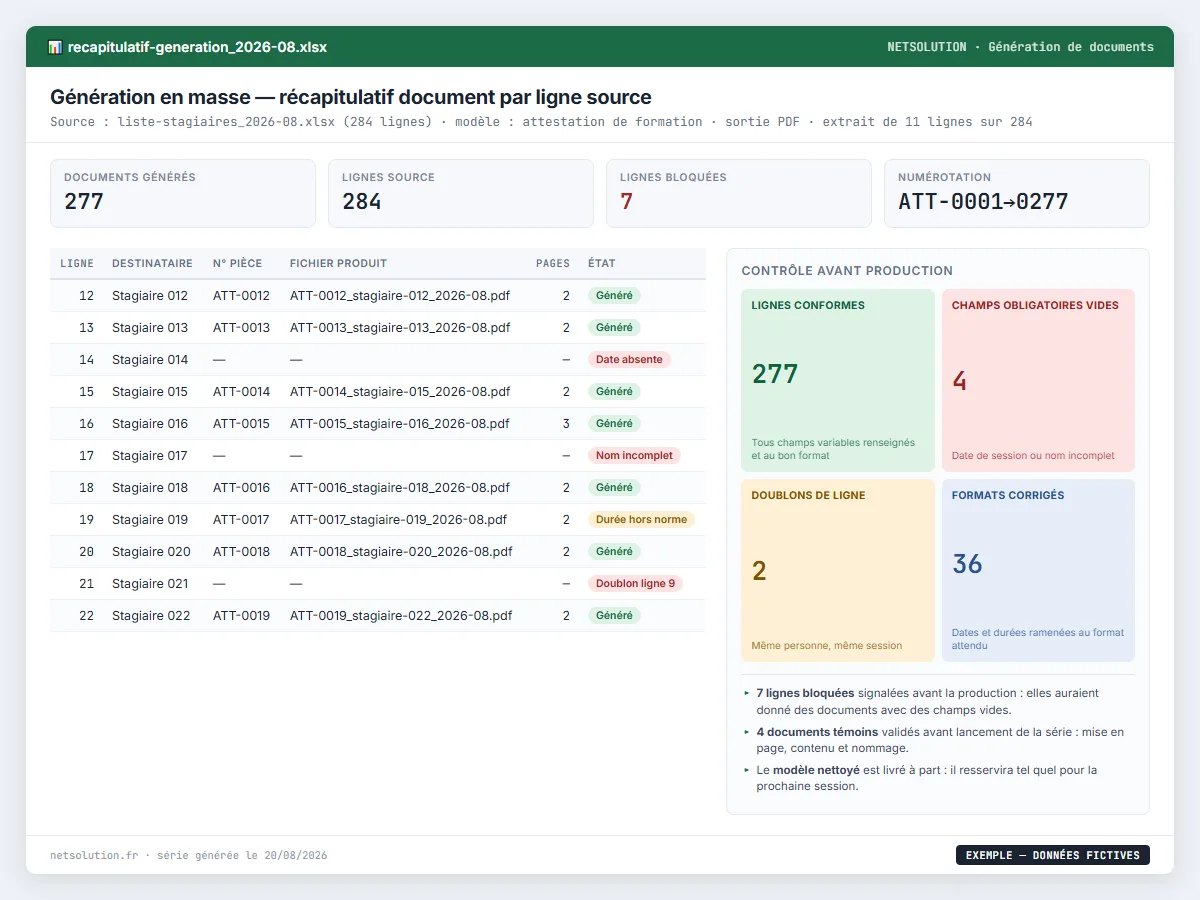Image resolution: width=1200 pixels, height=900 pixels.
Task: Select piece number ATT-0019
Action: coord(241,616)
